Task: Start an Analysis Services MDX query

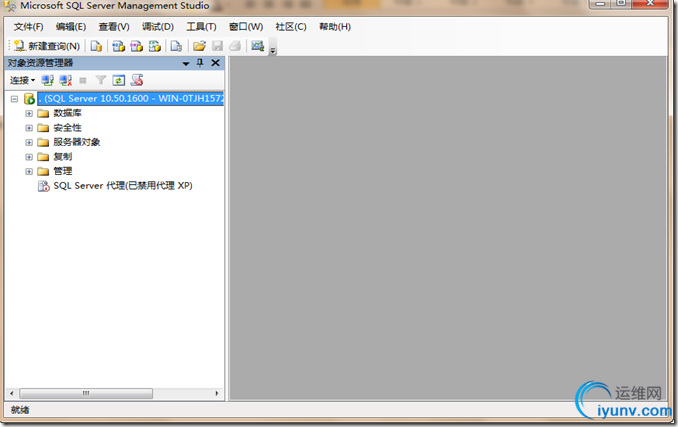Action: tap(118, 46)
